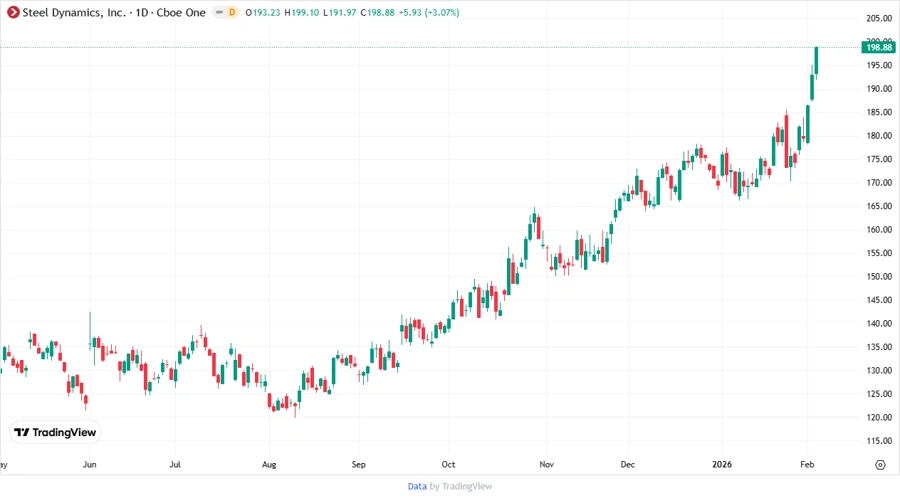Viewport: 900px width, 498px height.
Task: Click the 150.00 price axis label
Action: [x=879, y=277]
